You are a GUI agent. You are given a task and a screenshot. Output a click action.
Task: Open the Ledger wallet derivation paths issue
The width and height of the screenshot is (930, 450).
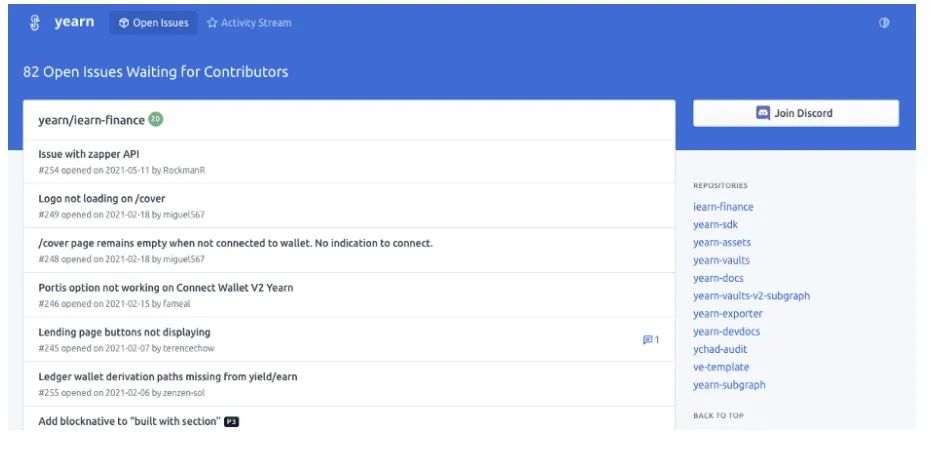[x=168, y=377]
